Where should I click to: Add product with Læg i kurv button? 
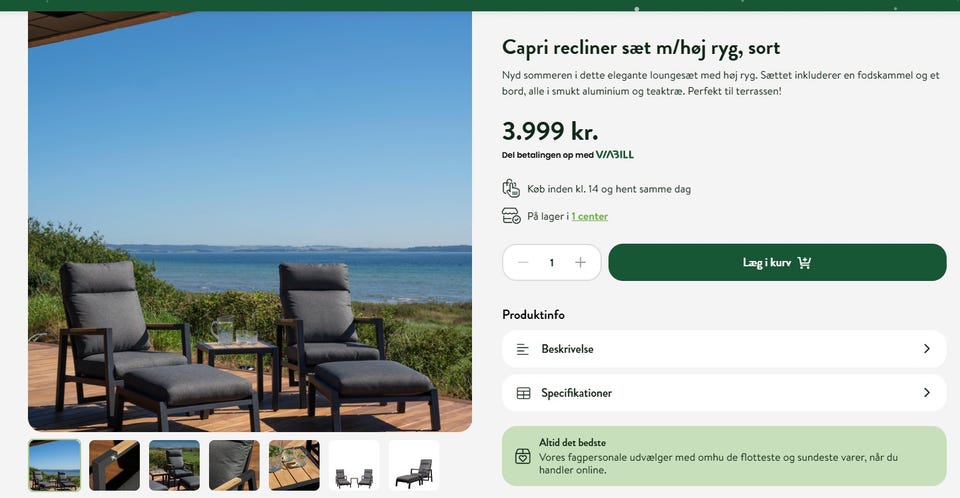(777, 263)
